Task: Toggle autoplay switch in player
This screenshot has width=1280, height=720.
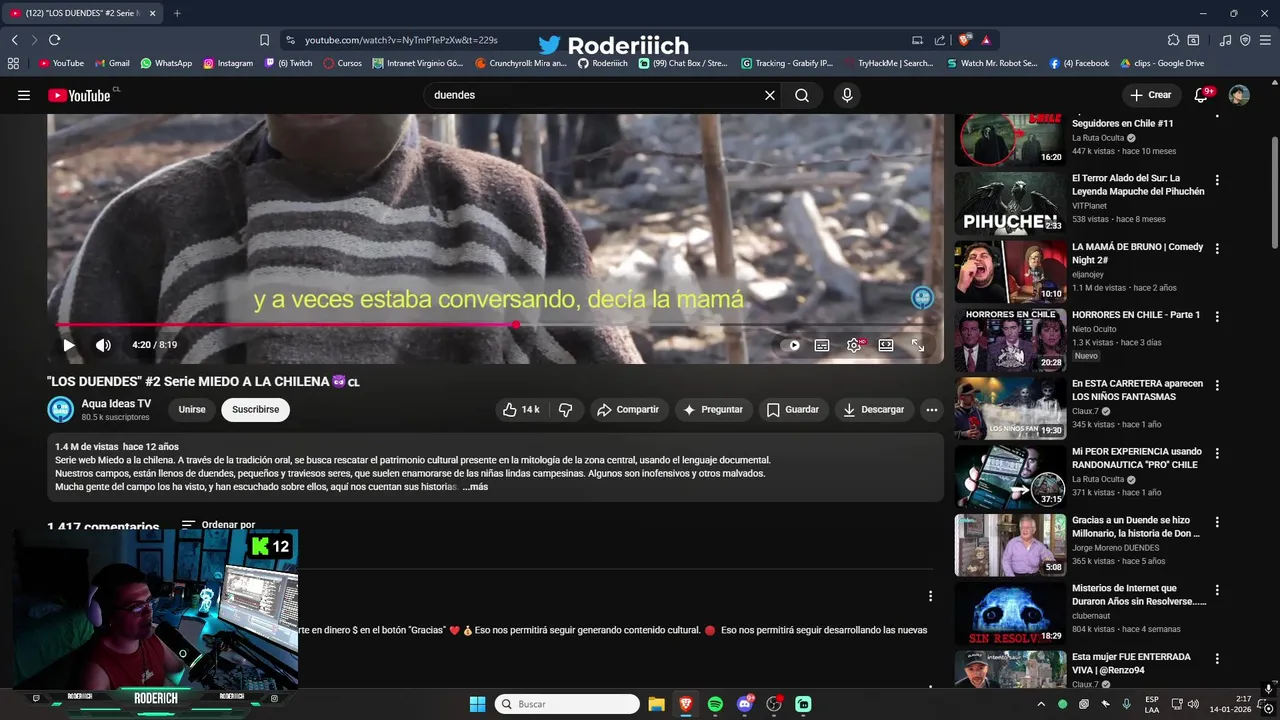Action: click(791, 345)
